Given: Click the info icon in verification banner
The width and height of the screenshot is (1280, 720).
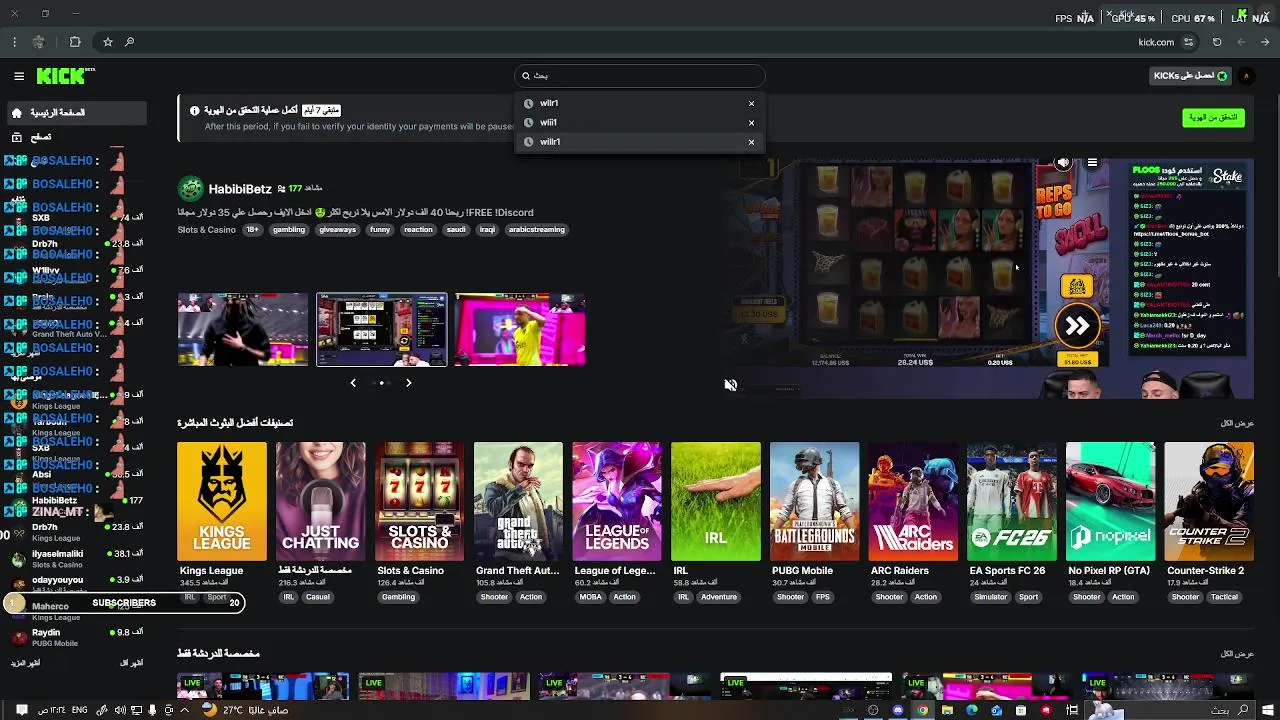Looking at the screenshot, I should [x=195, y=110].
